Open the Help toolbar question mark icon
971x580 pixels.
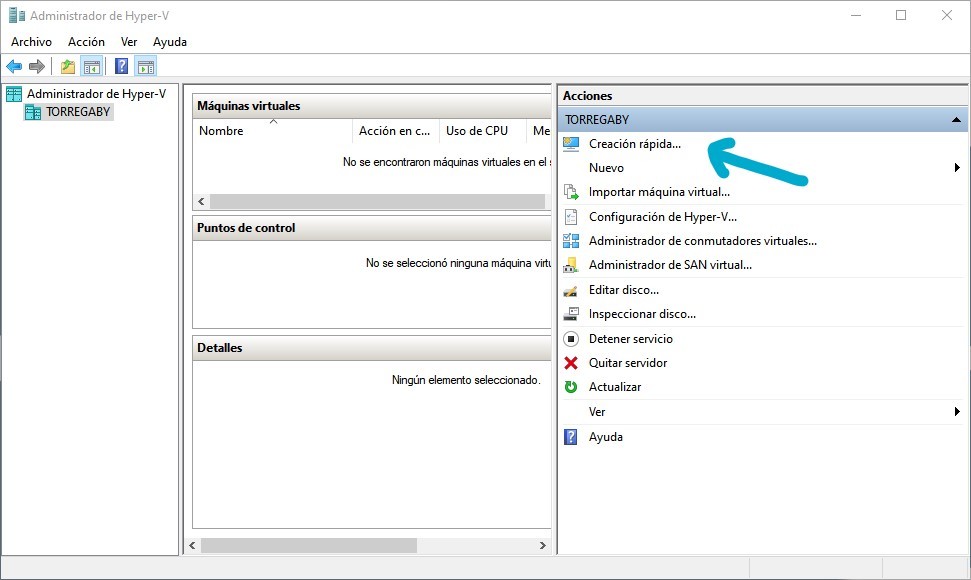122,66
